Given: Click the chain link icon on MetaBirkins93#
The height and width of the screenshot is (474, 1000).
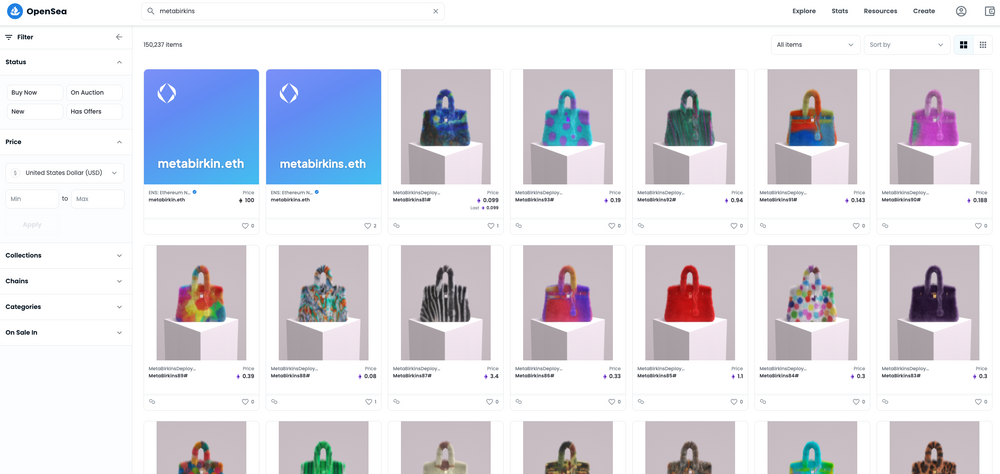Looking at the screenshot, I should pyautogui.click(x=518, y=226).
